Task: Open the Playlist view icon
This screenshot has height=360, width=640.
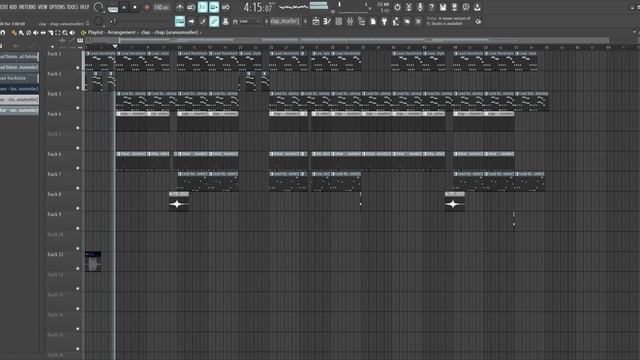Action: [316, 21]
